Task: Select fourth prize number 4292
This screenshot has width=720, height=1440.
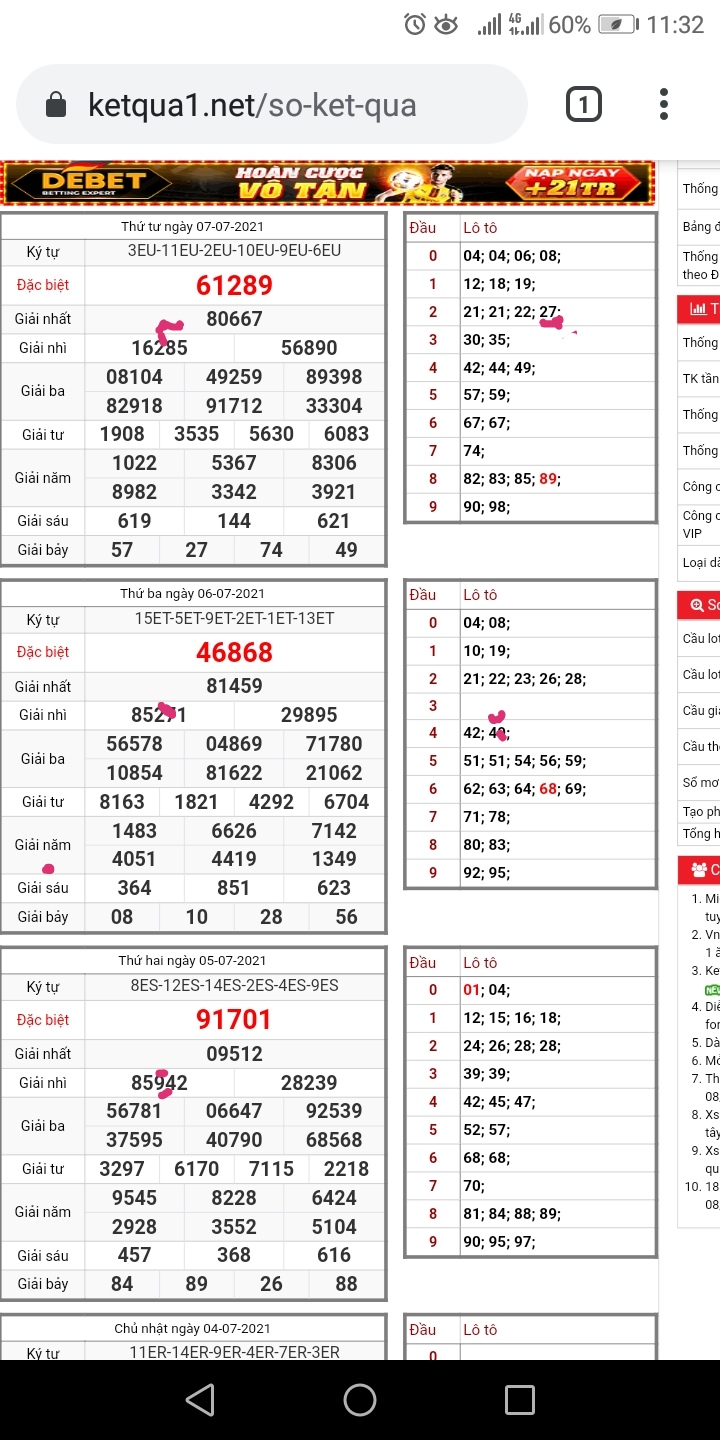Action: click(271, 802)
